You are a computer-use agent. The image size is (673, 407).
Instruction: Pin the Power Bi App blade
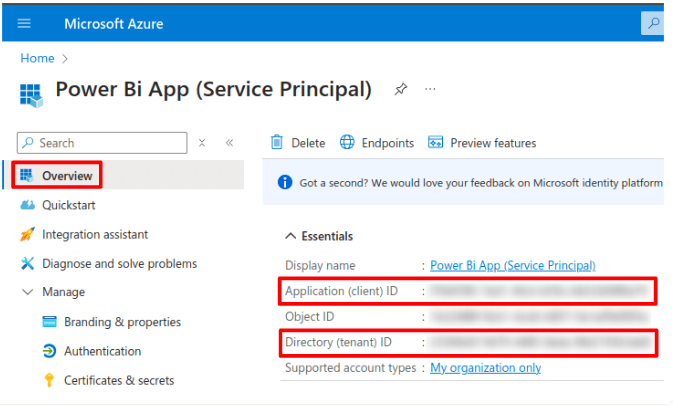coord(400,89)
